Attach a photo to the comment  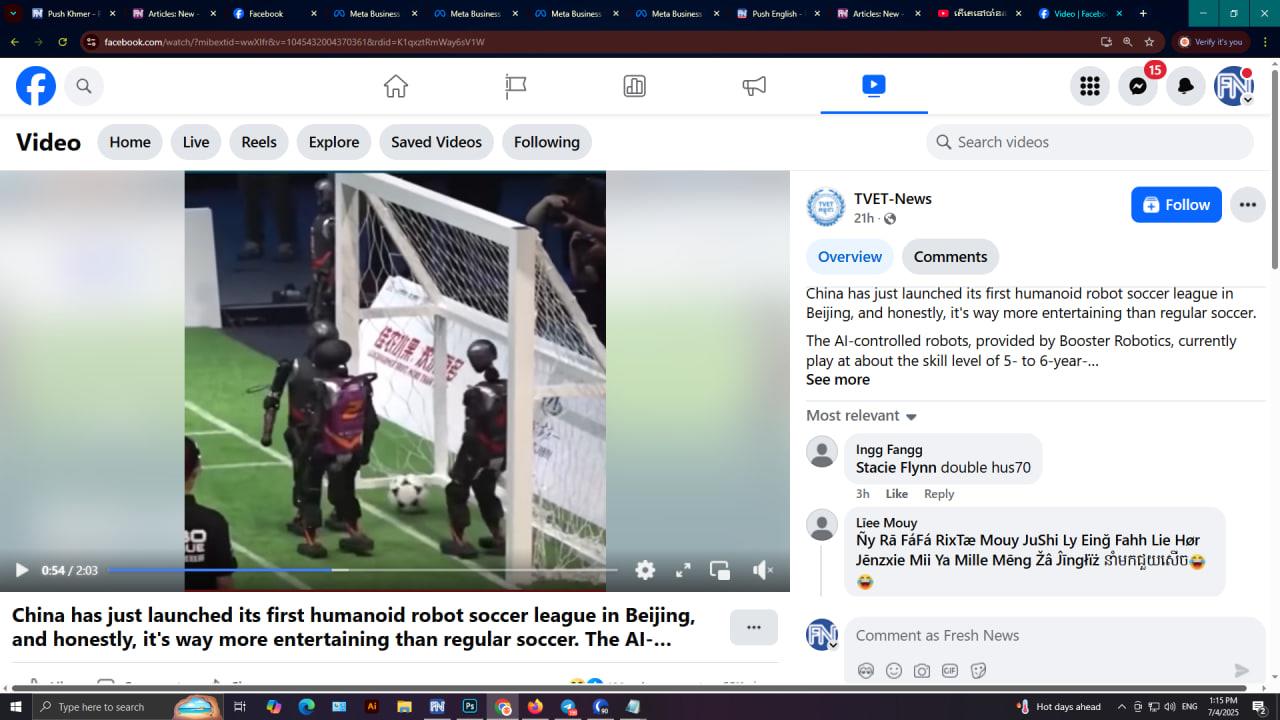(x=922, y=670)
